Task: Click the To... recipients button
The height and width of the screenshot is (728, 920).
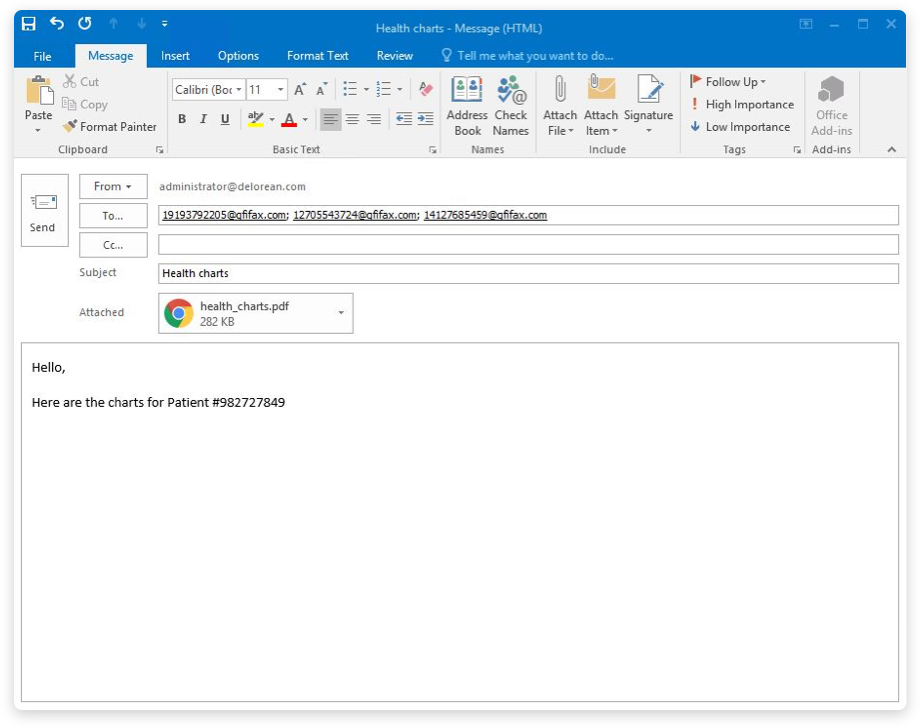Action: point(113,215)
